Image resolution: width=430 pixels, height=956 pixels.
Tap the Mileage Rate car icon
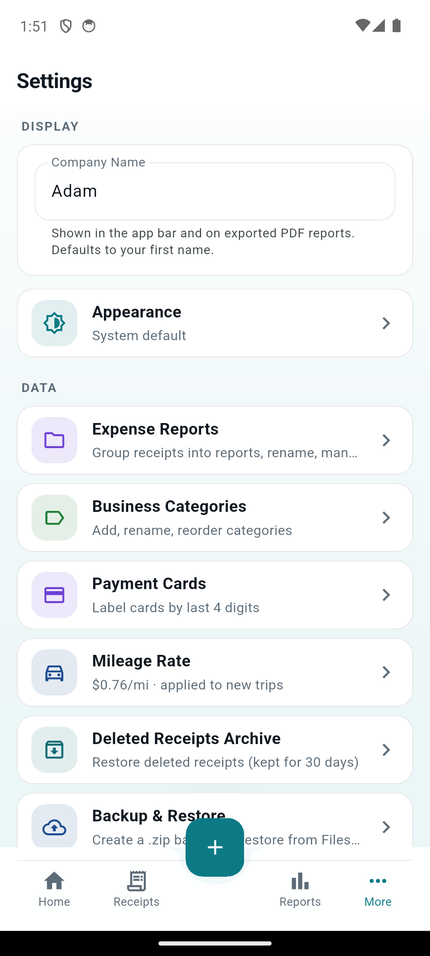point(54,672)
